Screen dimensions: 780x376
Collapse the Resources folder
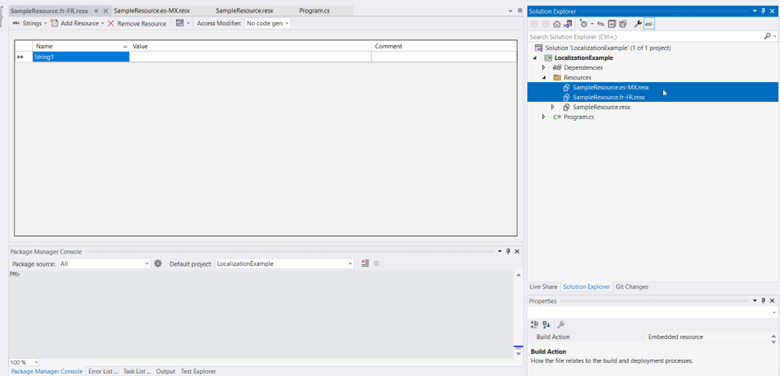[544, 78]
